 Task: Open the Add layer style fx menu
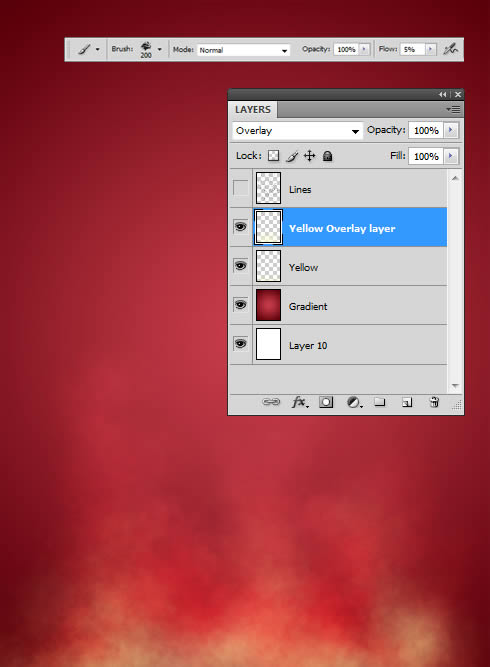point(299,402)
